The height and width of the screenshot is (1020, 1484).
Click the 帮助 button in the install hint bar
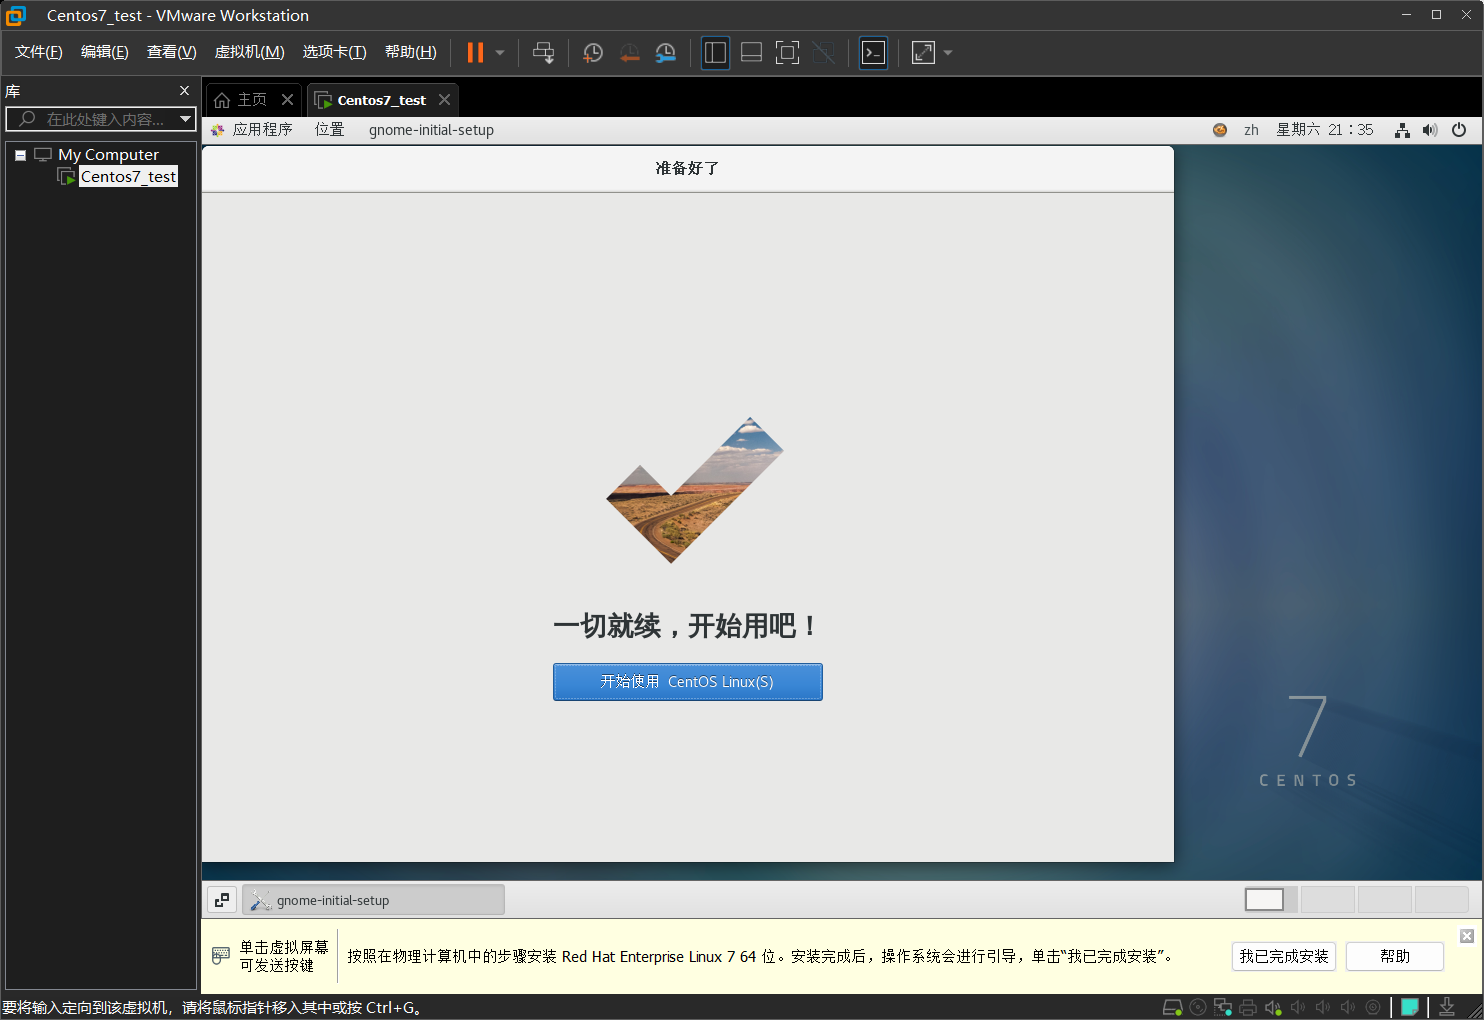tap(1395, 956)
